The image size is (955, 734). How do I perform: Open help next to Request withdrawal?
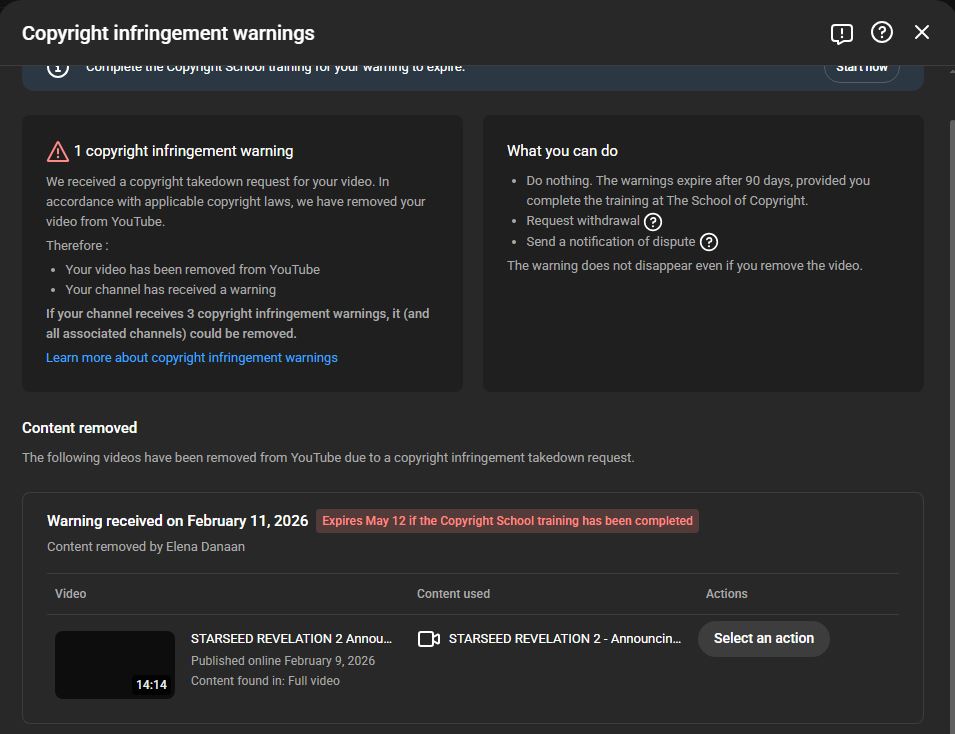[x=653, y=222]
